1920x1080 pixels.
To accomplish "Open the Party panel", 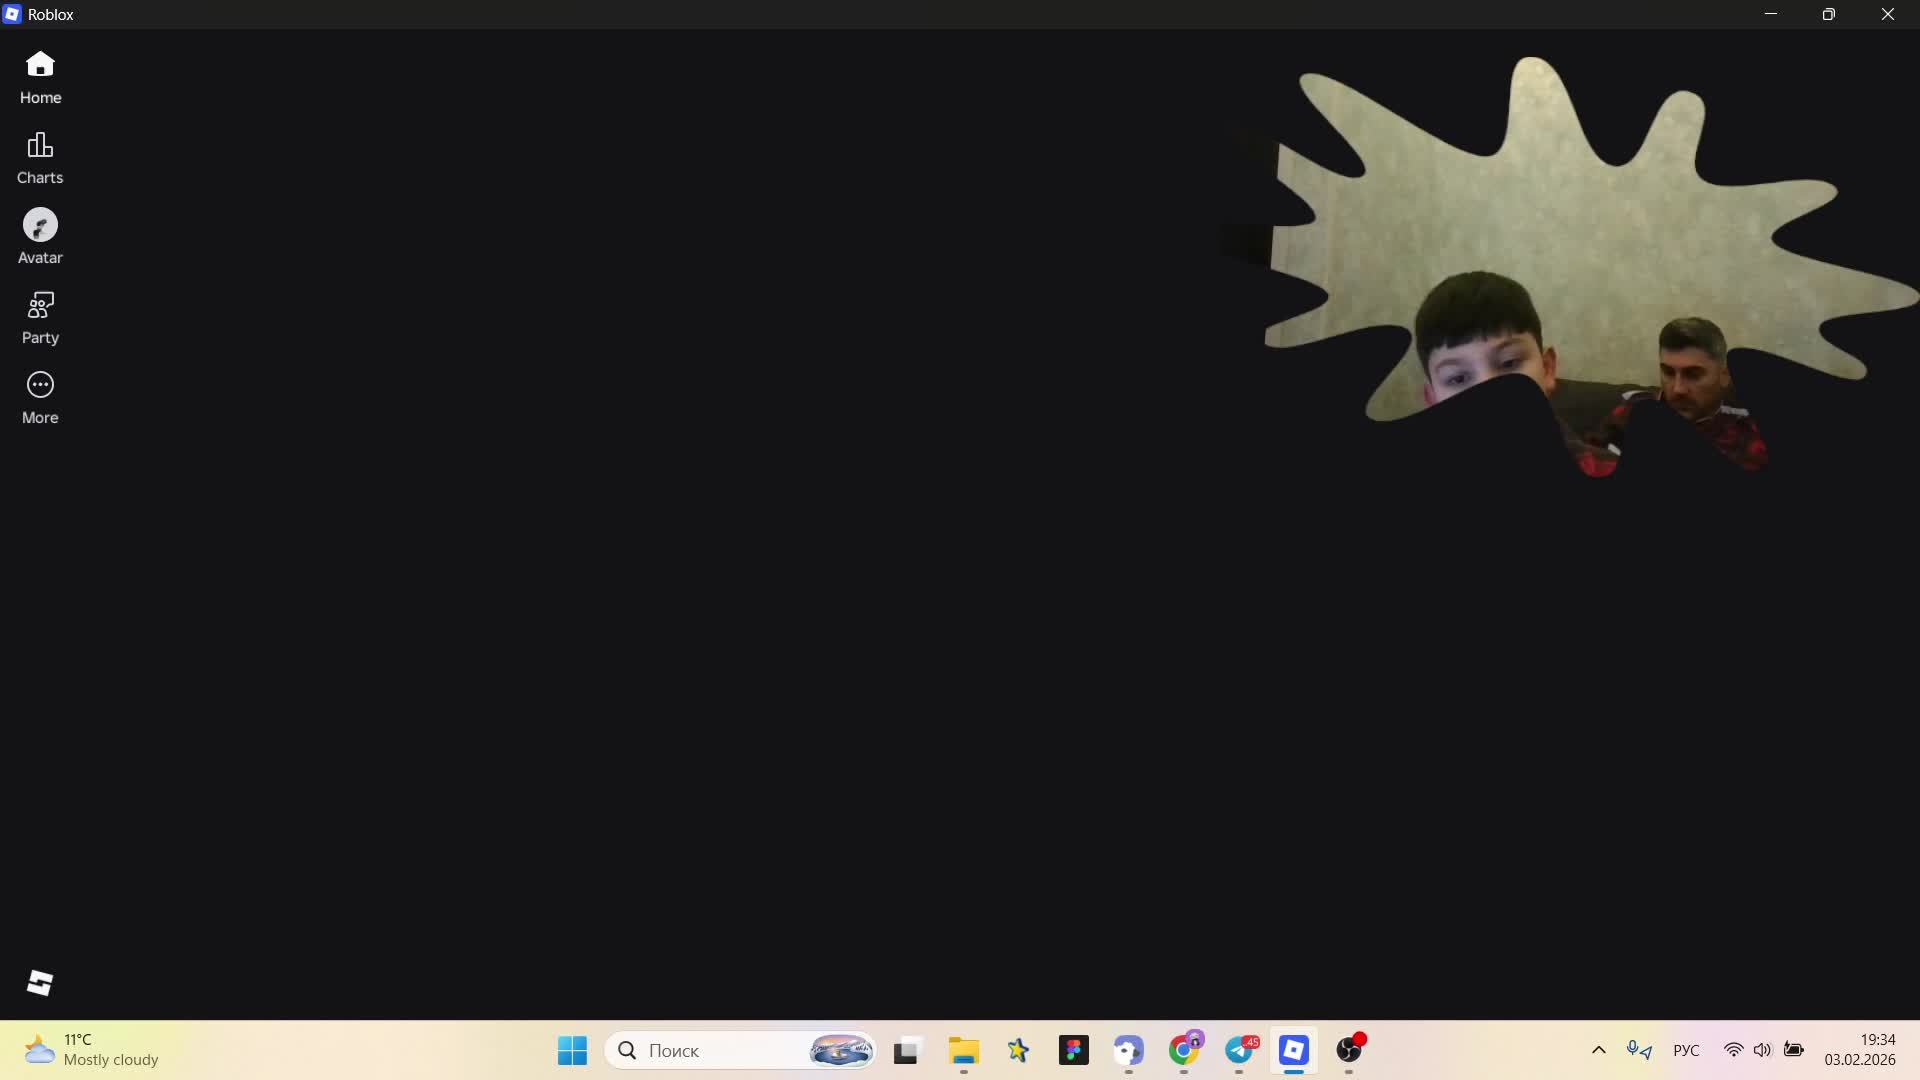I will tap(40, 317).
